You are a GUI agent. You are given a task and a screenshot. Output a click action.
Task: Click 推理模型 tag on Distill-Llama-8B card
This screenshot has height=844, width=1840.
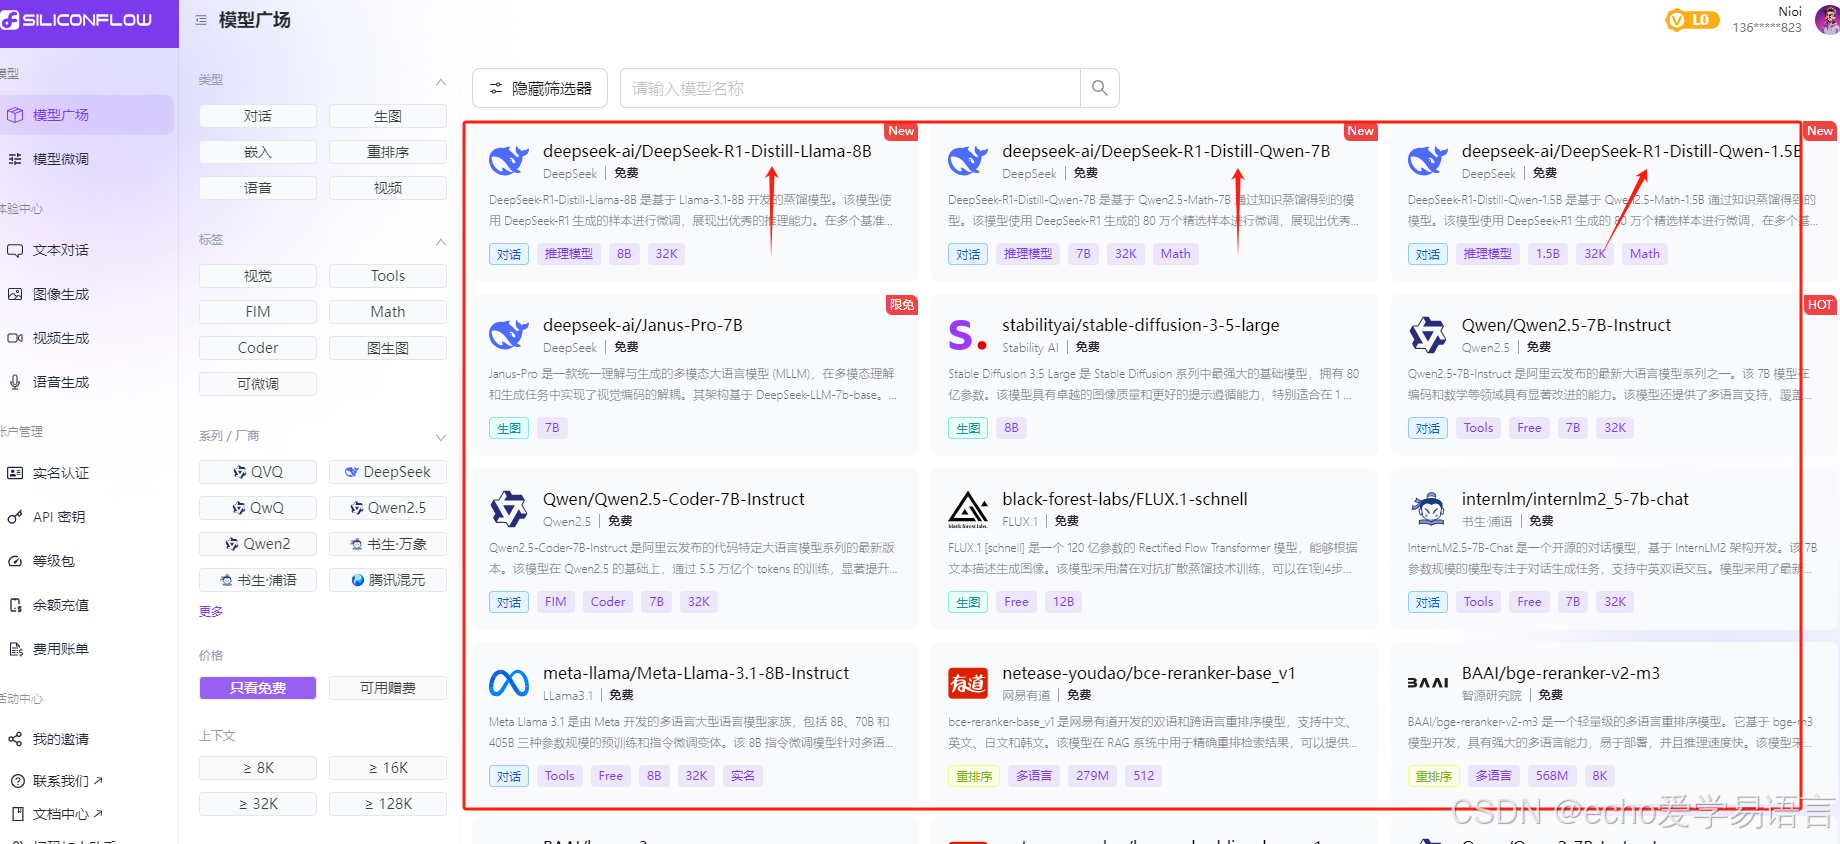click(x=569, y=254)
